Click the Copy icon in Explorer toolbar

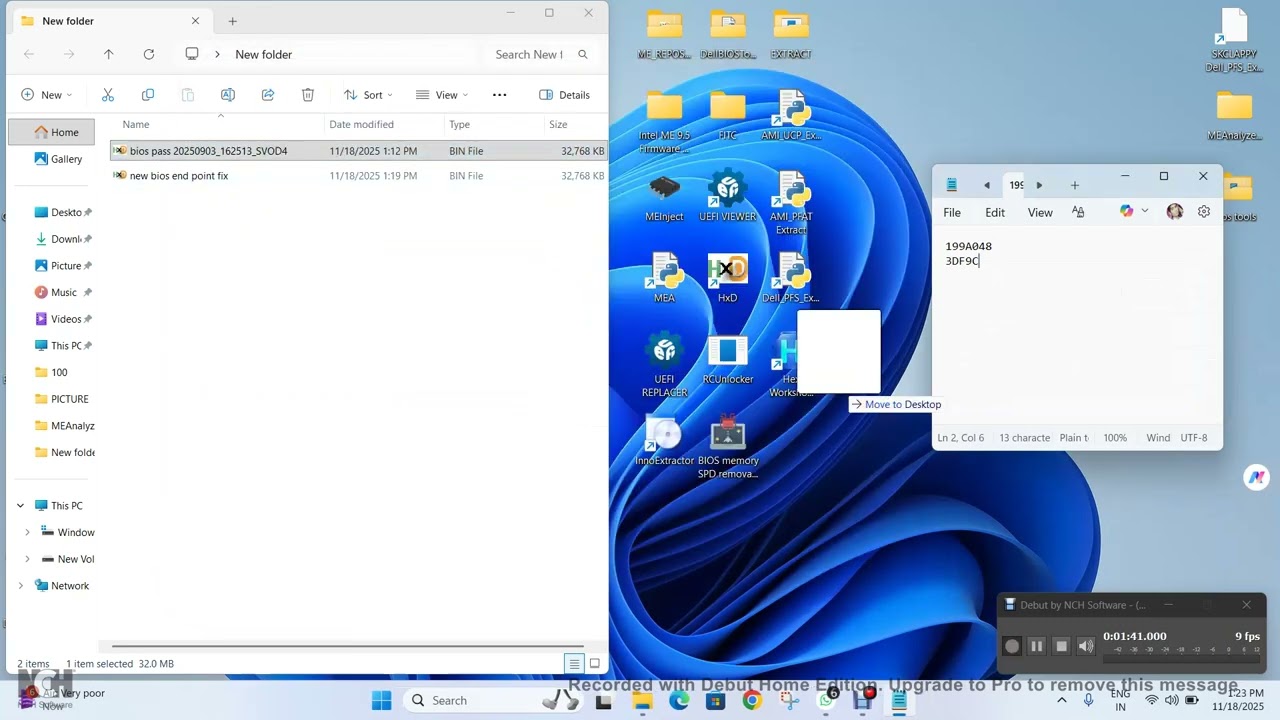(x=148, y=95)
